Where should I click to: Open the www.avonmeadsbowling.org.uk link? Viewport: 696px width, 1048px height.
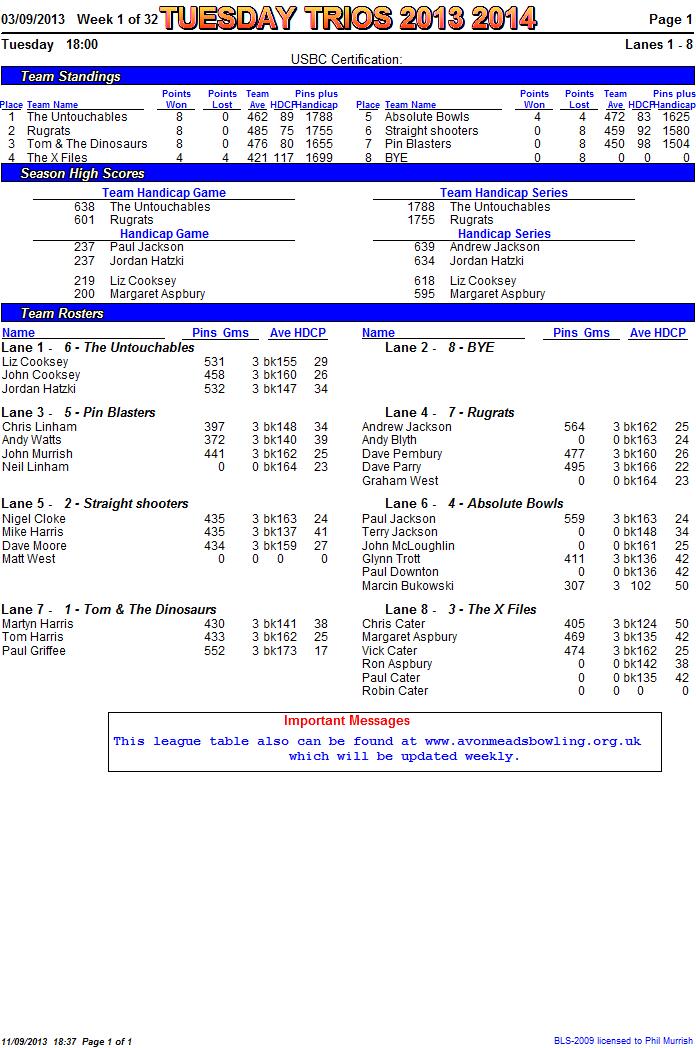click(x=533, y=741)
